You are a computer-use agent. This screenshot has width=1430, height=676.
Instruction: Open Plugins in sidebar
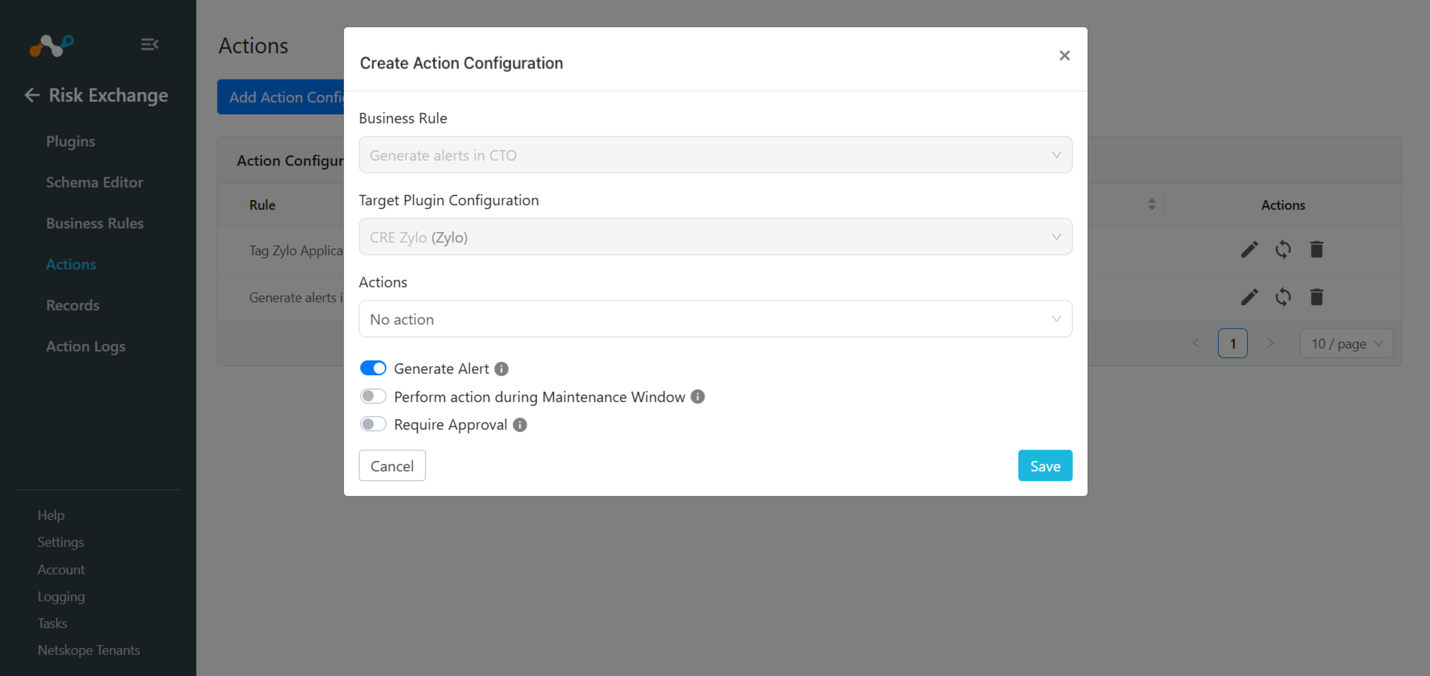tap(71, 141)
